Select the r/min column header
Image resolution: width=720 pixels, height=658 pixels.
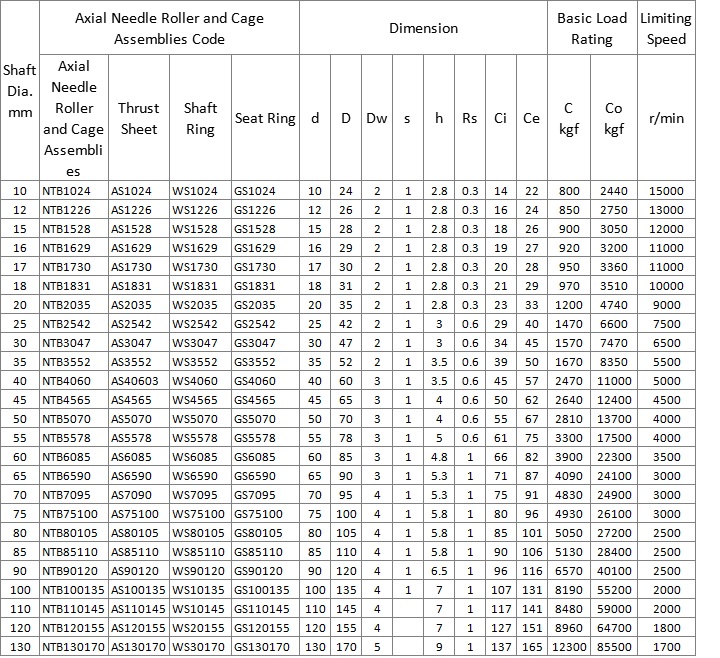point(666,118)
